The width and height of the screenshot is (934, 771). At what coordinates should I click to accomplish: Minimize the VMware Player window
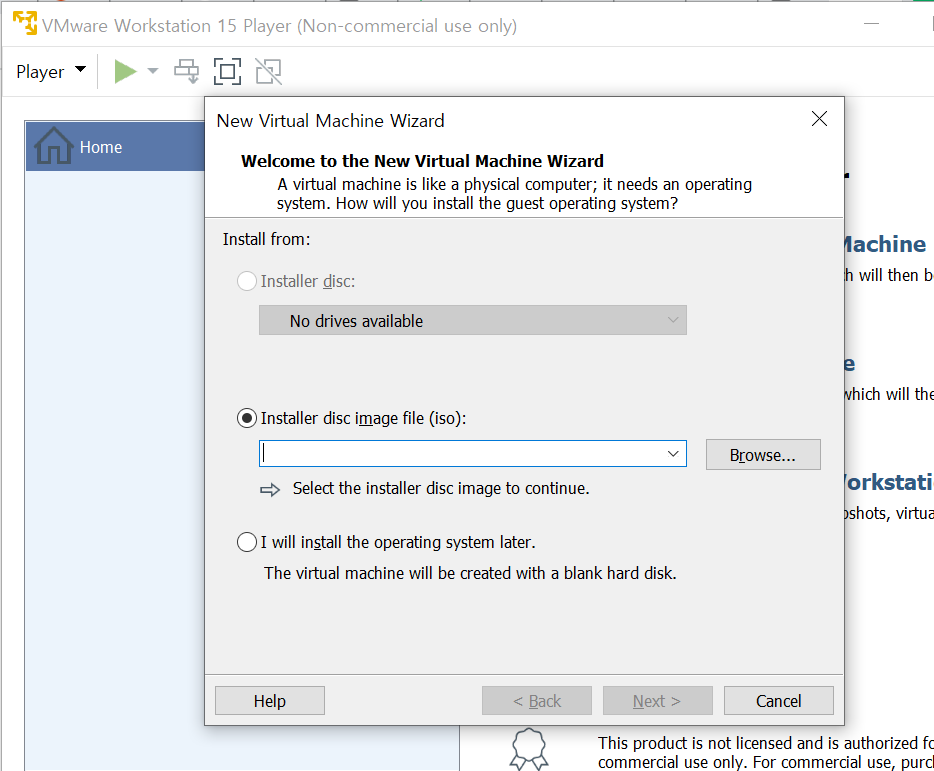click(871, 24)
